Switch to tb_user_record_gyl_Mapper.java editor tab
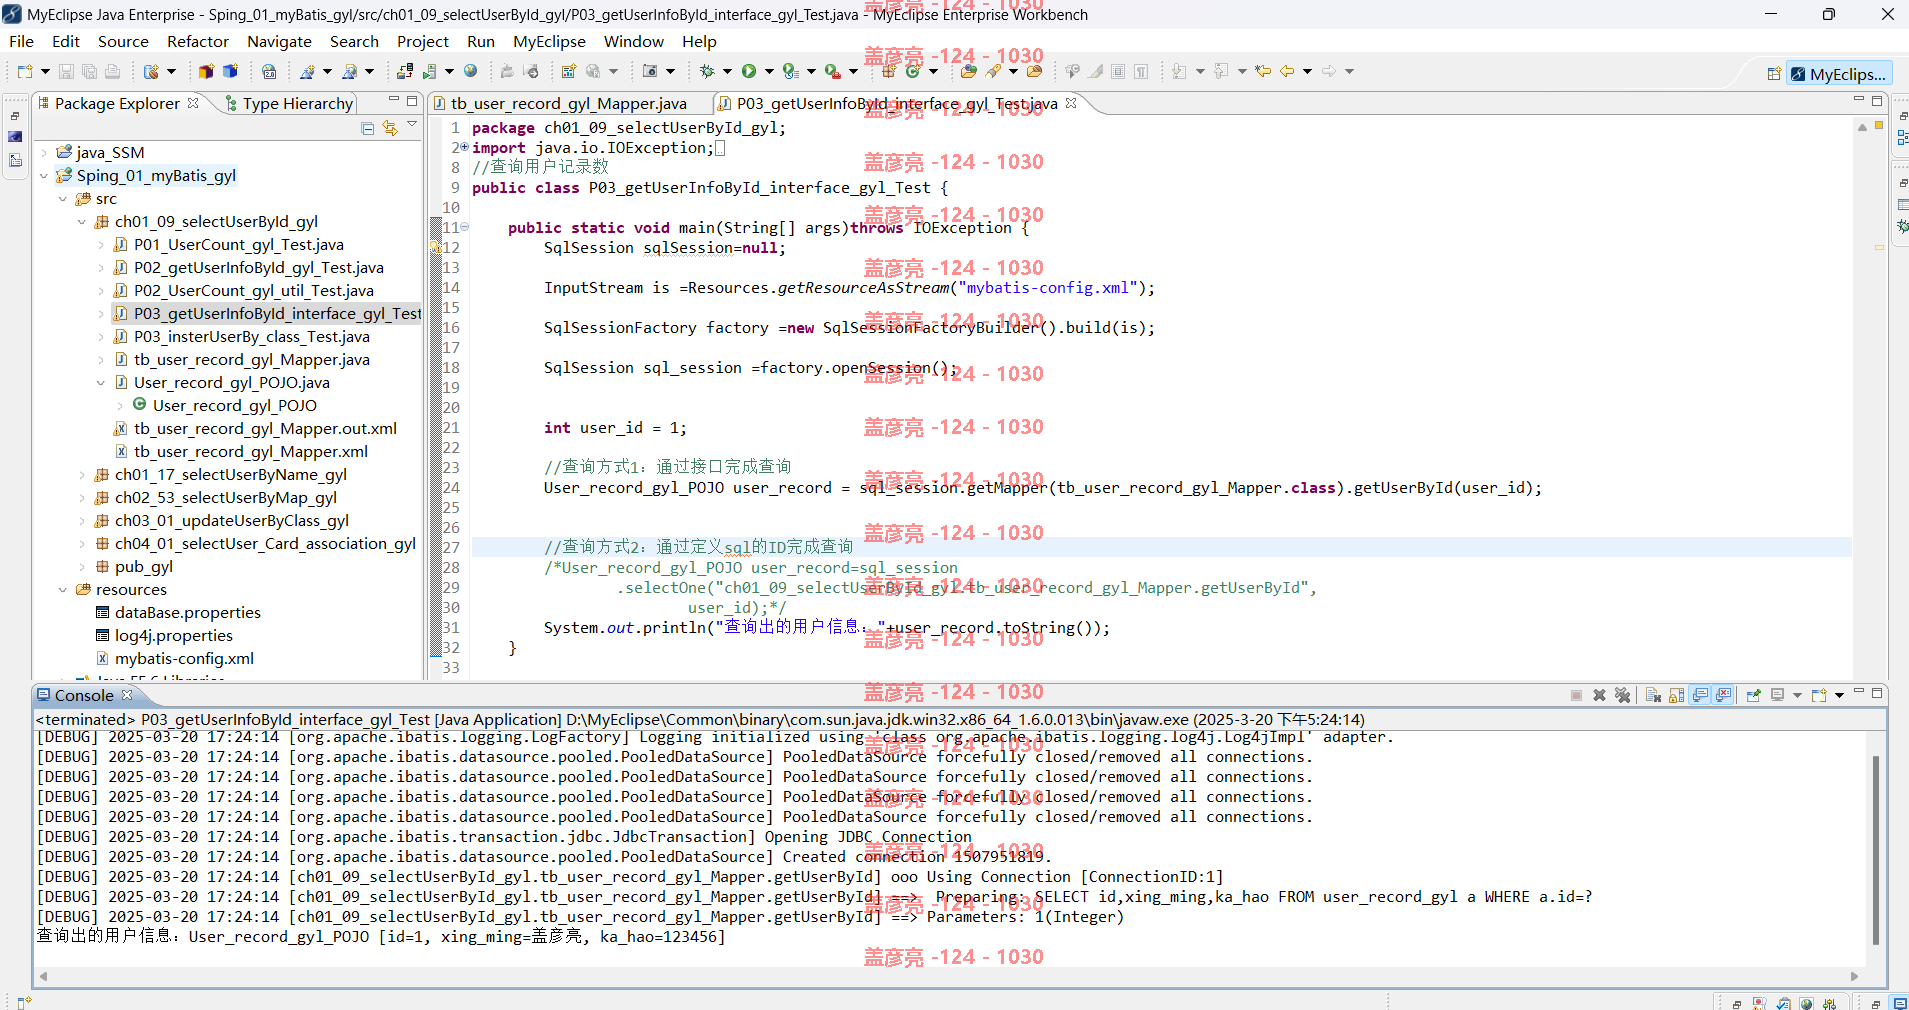This screenshot has height=1010, width=1909. pyautogui.click(x=568, y=103)
